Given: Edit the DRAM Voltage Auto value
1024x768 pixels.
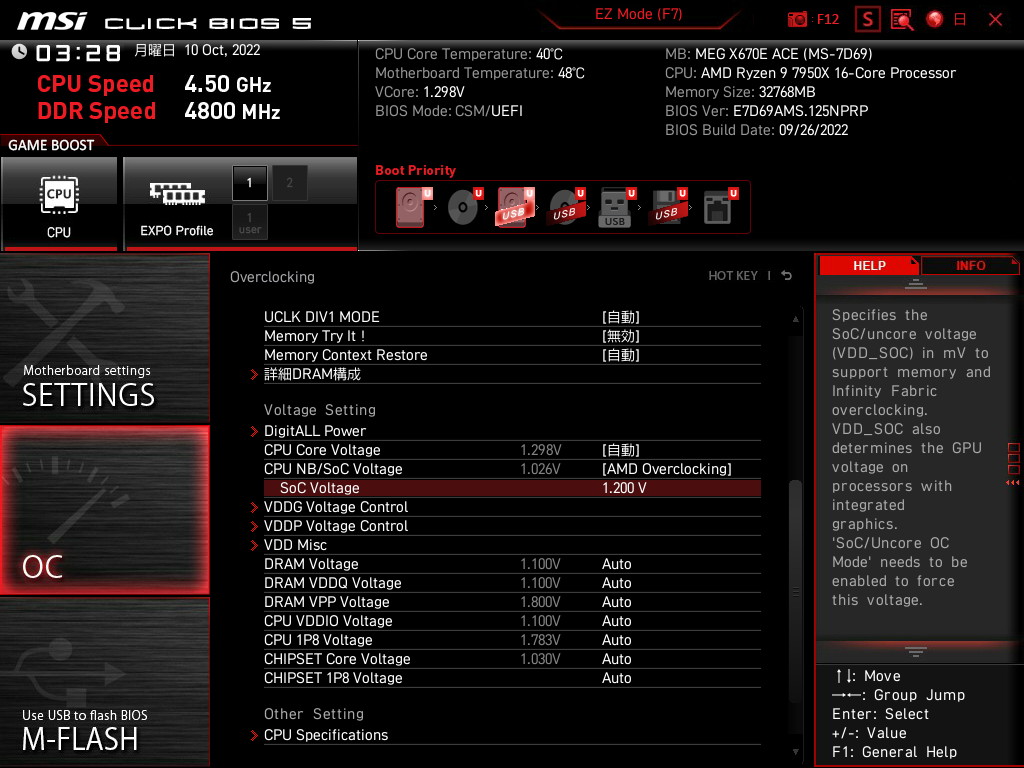Looking at the screenshot, I should point(616,564).
